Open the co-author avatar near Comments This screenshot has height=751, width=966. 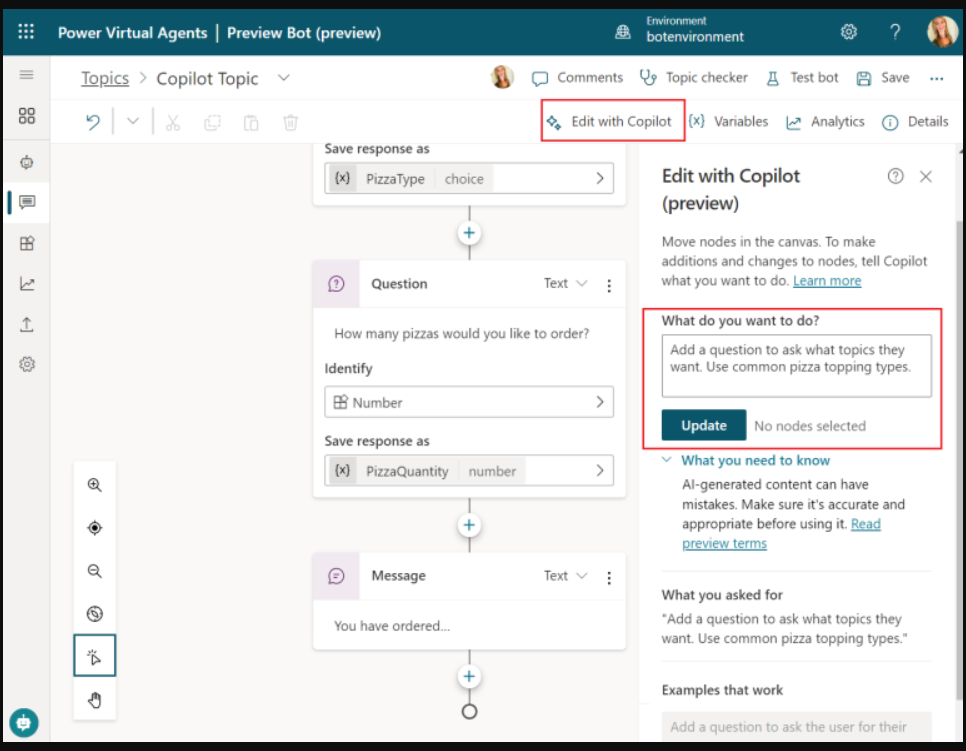(502, 77)
